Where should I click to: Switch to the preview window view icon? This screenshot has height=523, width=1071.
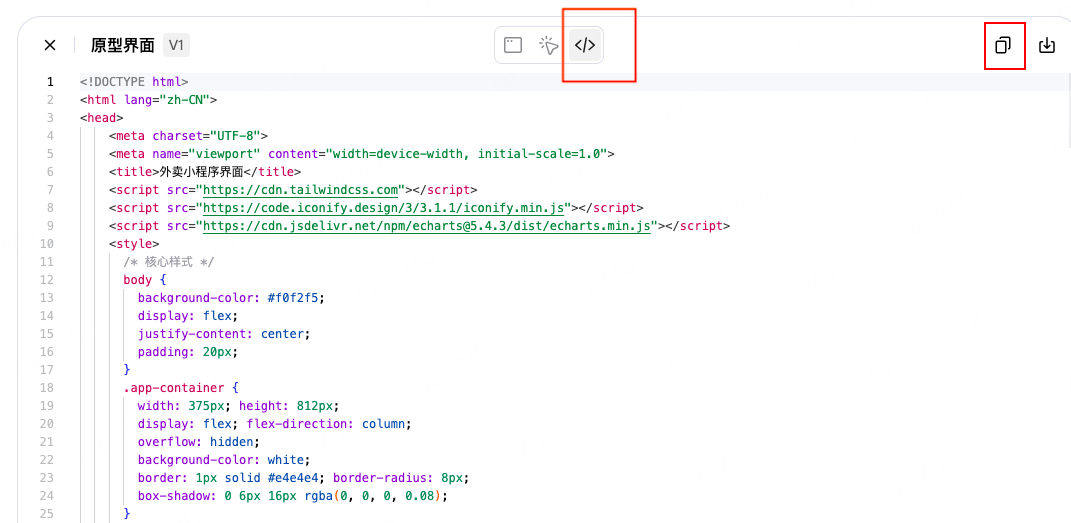pyautogui.click(x=513, y=46)
